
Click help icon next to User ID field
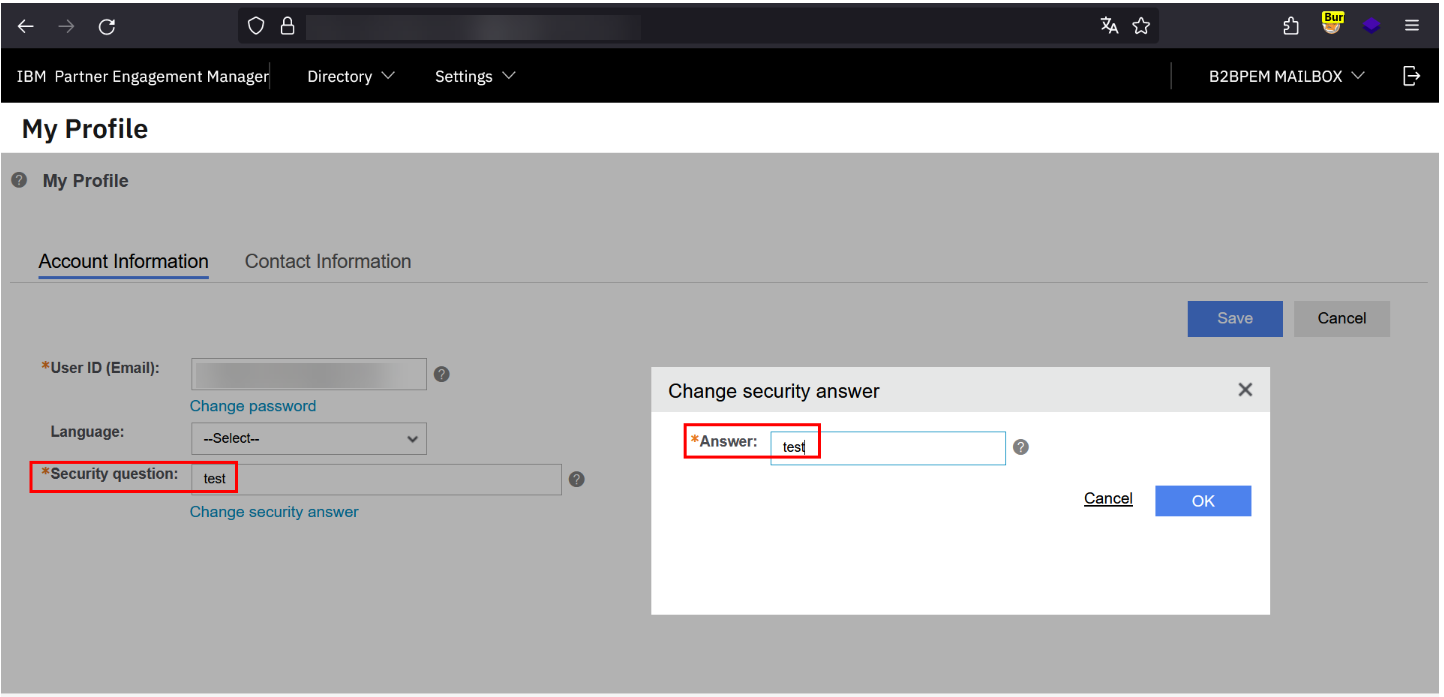pos(441,374)
